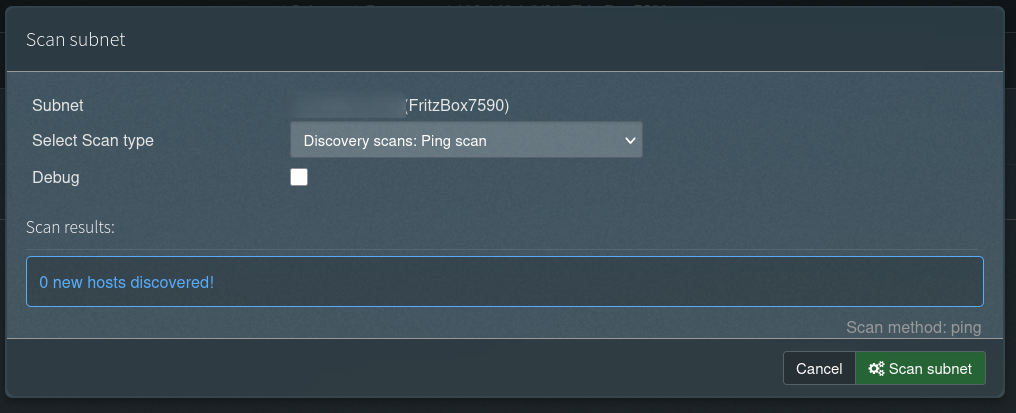
Task: Click the 'Scan subnet' dialog title
Action: [75, 40]
